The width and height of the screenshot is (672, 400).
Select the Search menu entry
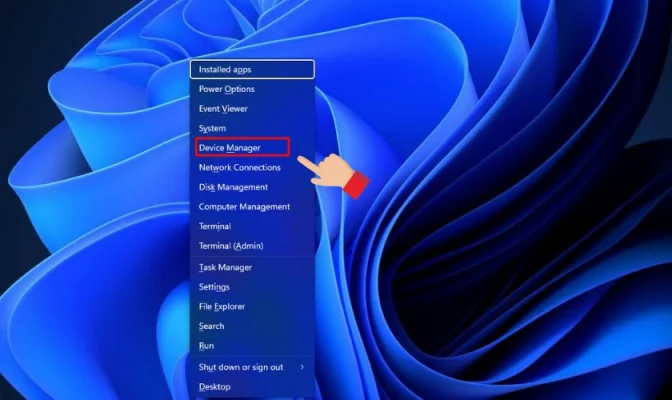[x=211, y=326]
